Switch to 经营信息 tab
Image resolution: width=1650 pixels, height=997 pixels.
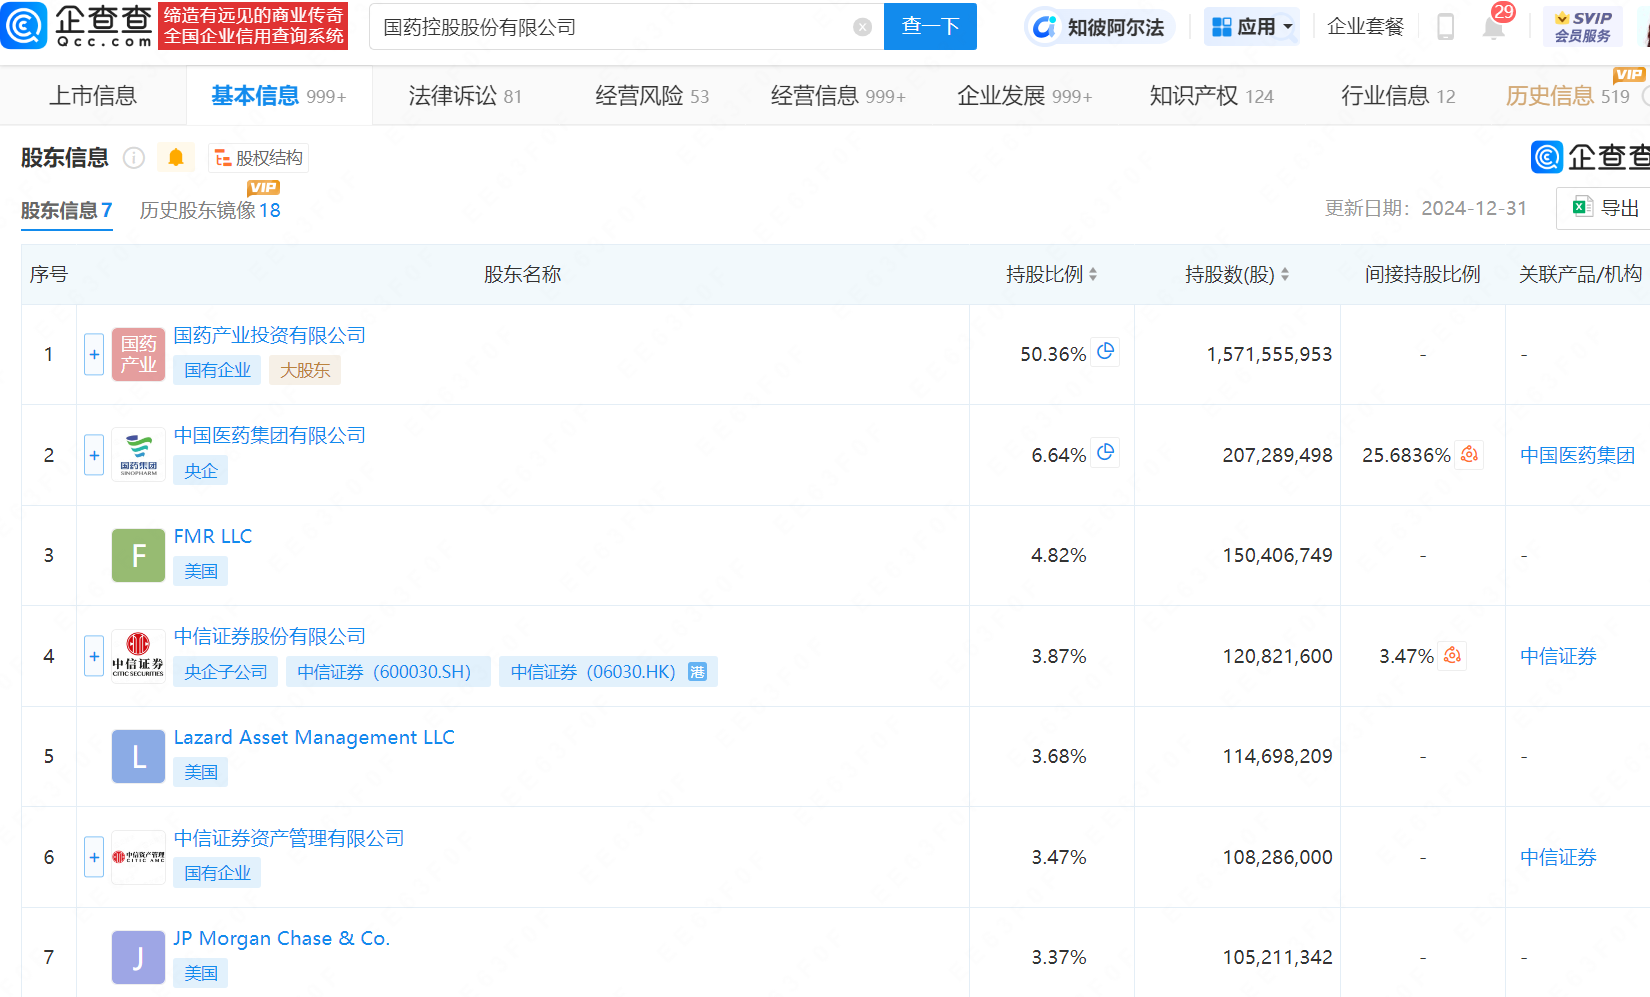[838, 96]
